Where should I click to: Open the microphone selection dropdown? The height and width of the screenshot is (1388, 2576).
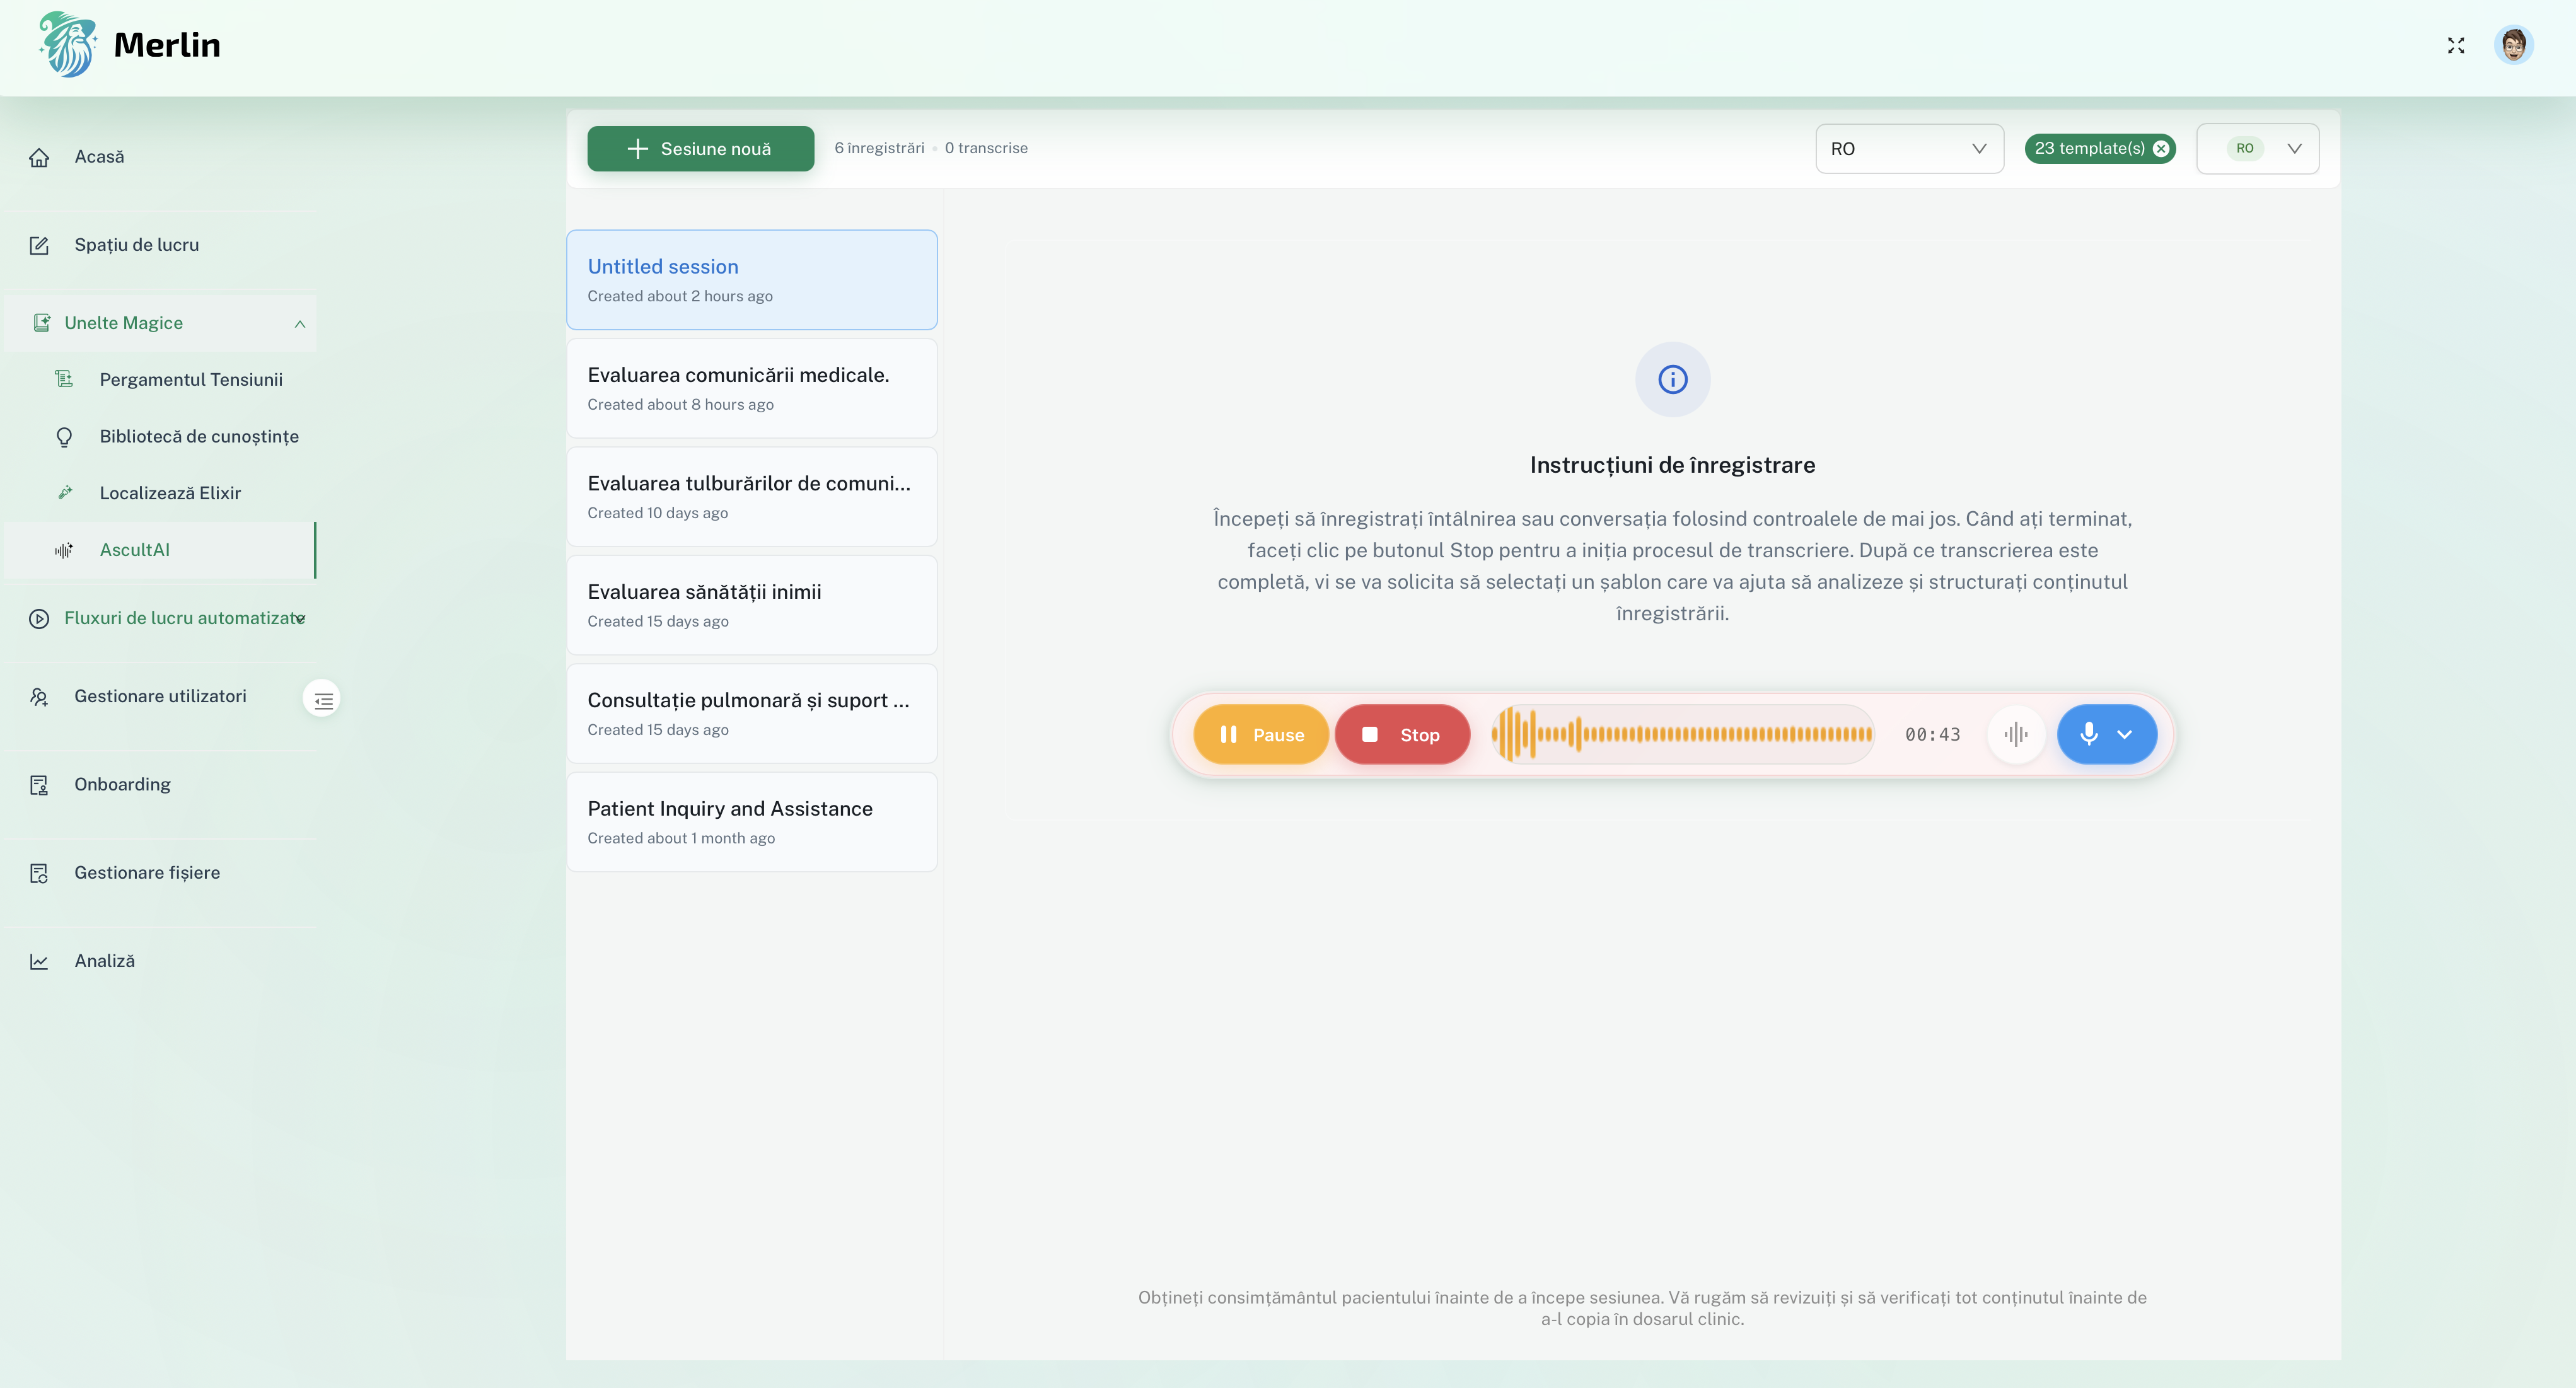pyautogui.click(x=2124, y=735)
